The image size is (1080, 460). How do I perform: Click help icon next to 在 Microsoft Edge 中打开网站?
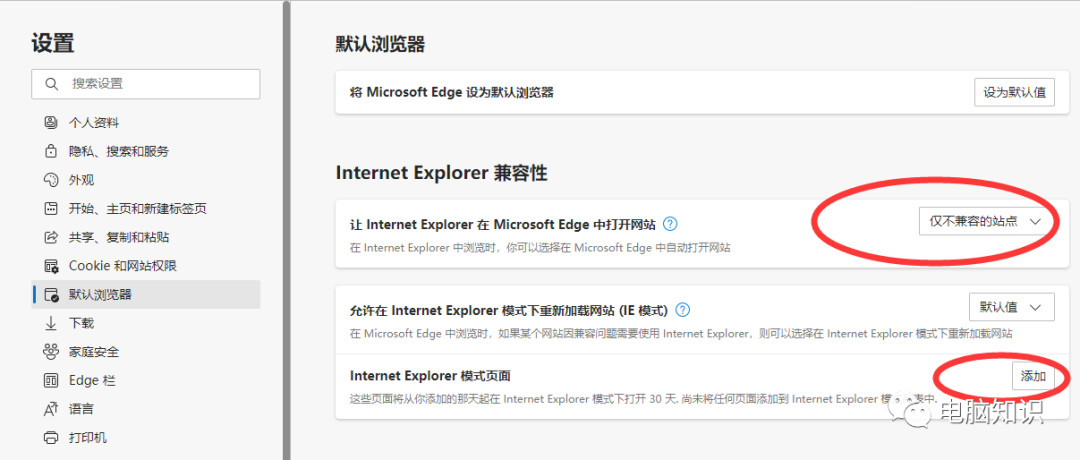coord(670,224)
